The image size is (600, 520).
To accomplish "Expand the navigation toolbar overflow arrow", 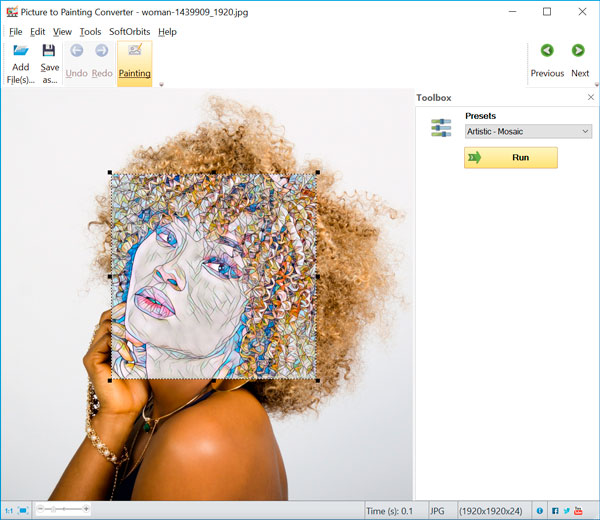I will [597, 85].
